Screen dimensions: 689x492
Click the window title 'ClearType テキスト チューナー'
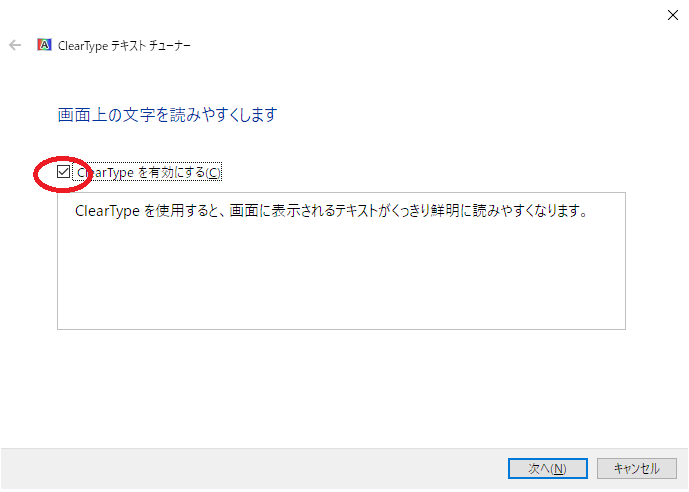coord(124,46)
